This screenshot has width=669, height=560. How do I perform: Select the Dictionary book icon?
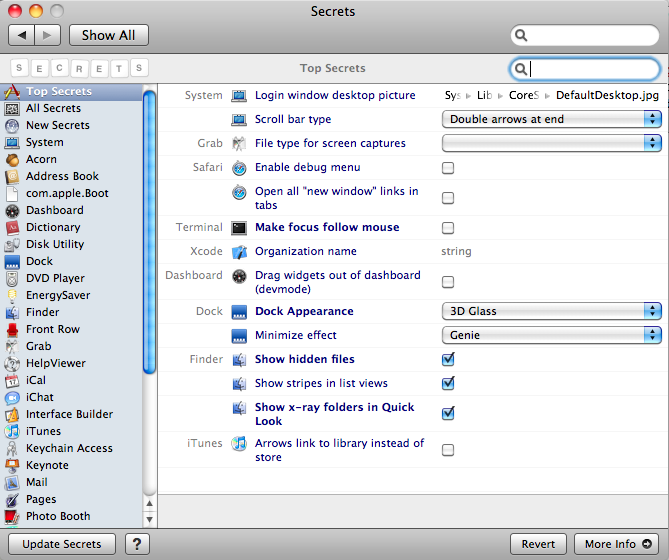[x=12, y=228]
